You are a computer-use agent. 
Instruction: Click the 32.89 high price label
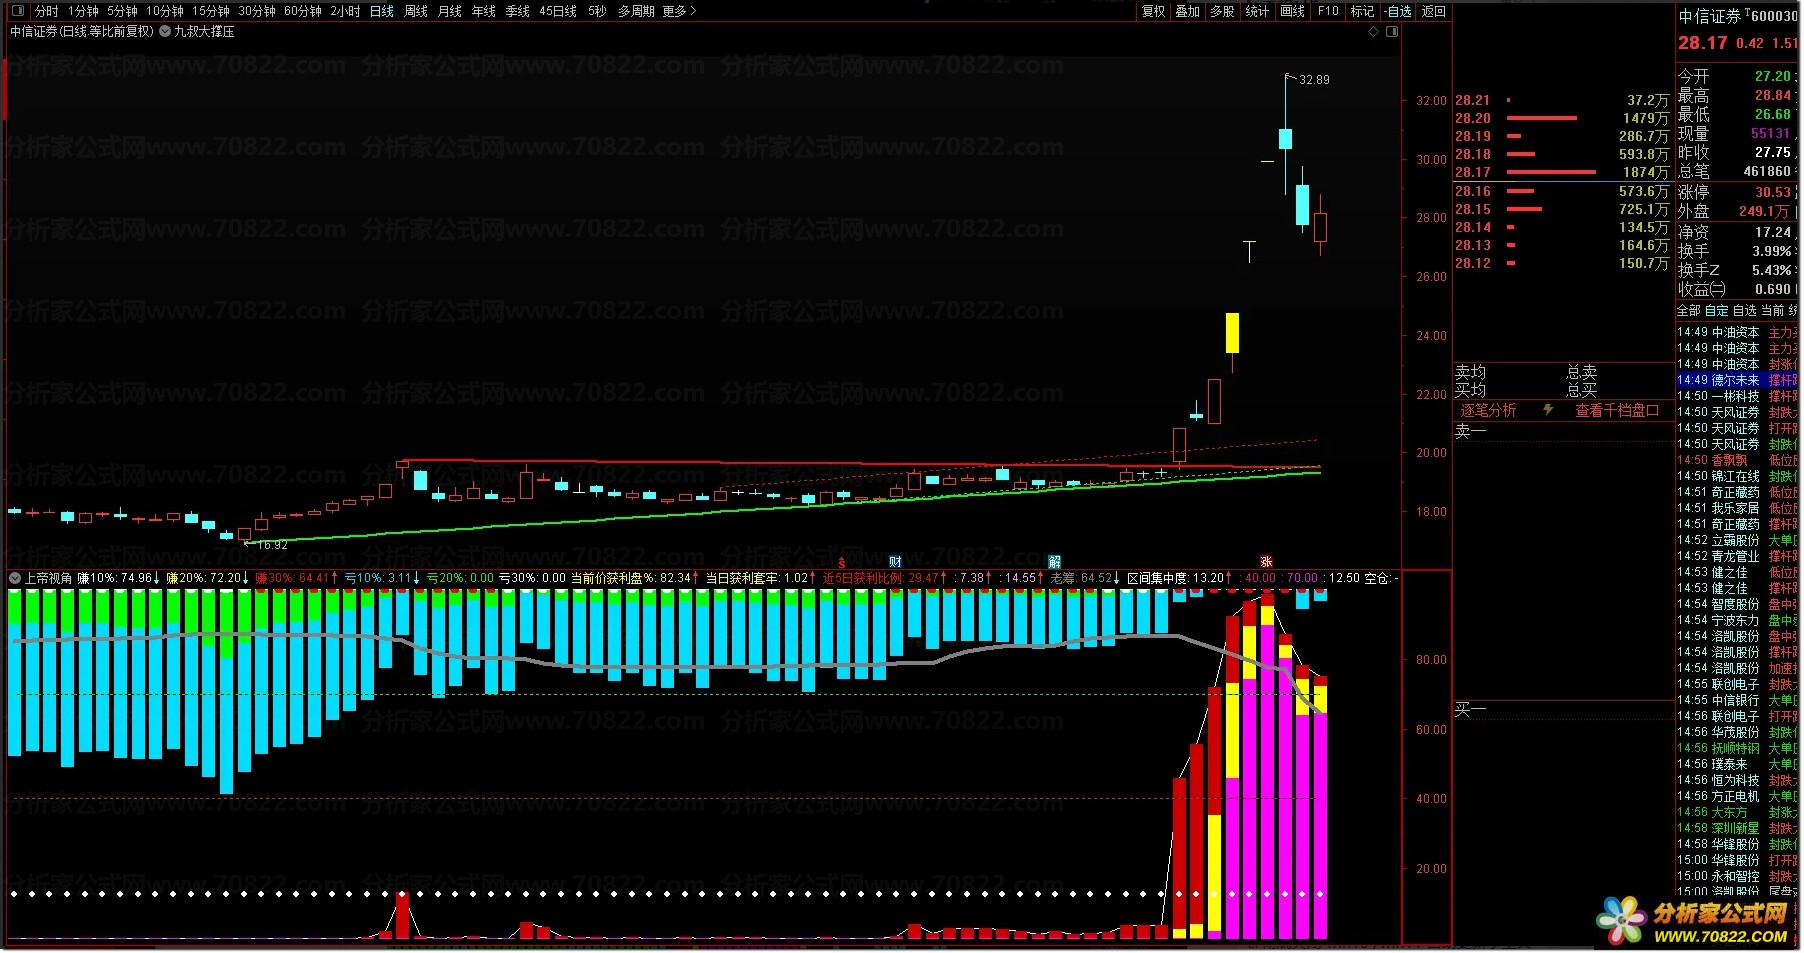tap(1314, 80)
